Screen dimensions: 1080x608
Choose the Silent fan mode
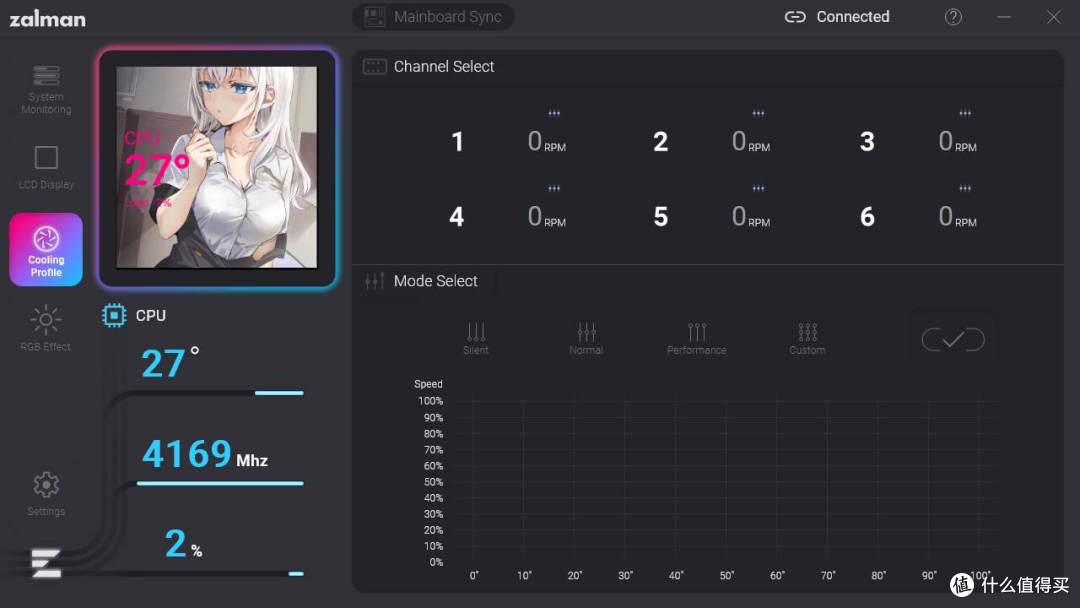(475, 339)
